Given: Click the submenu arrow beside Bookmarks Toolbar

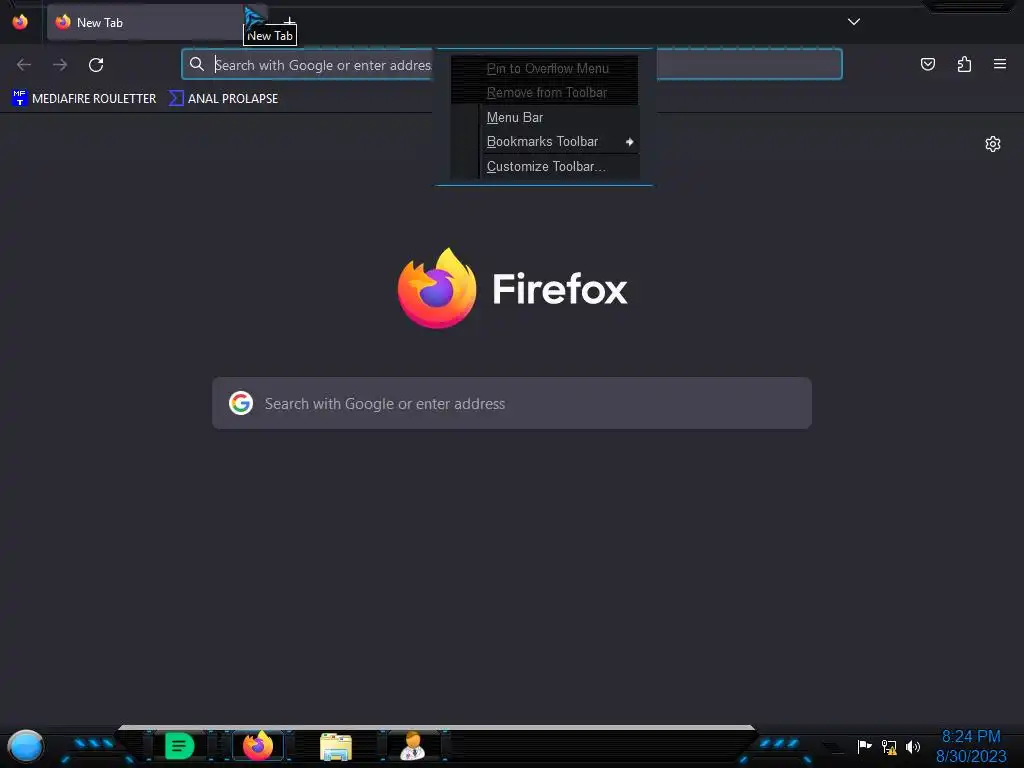Looking at the screenshot, I should (630, 142).
